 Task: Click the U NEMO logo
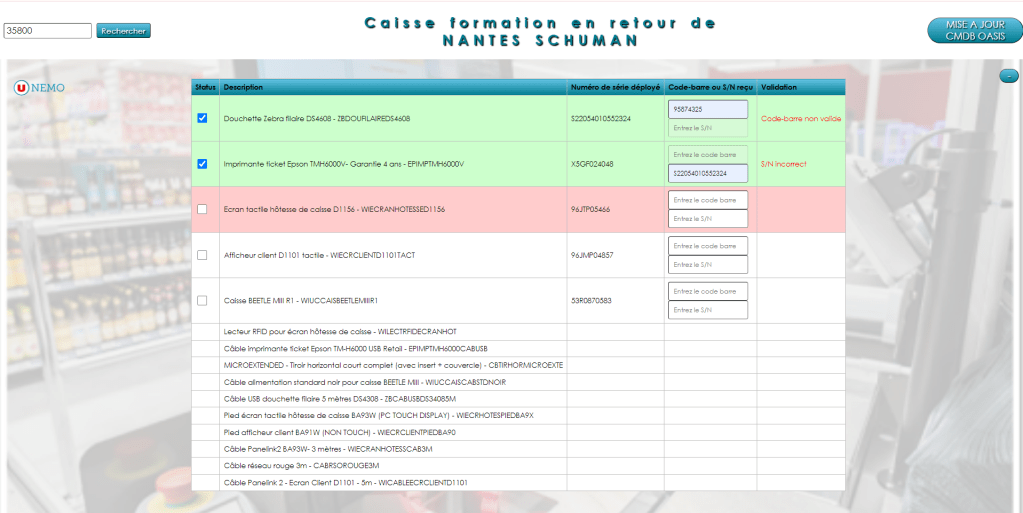coord(39,88)
